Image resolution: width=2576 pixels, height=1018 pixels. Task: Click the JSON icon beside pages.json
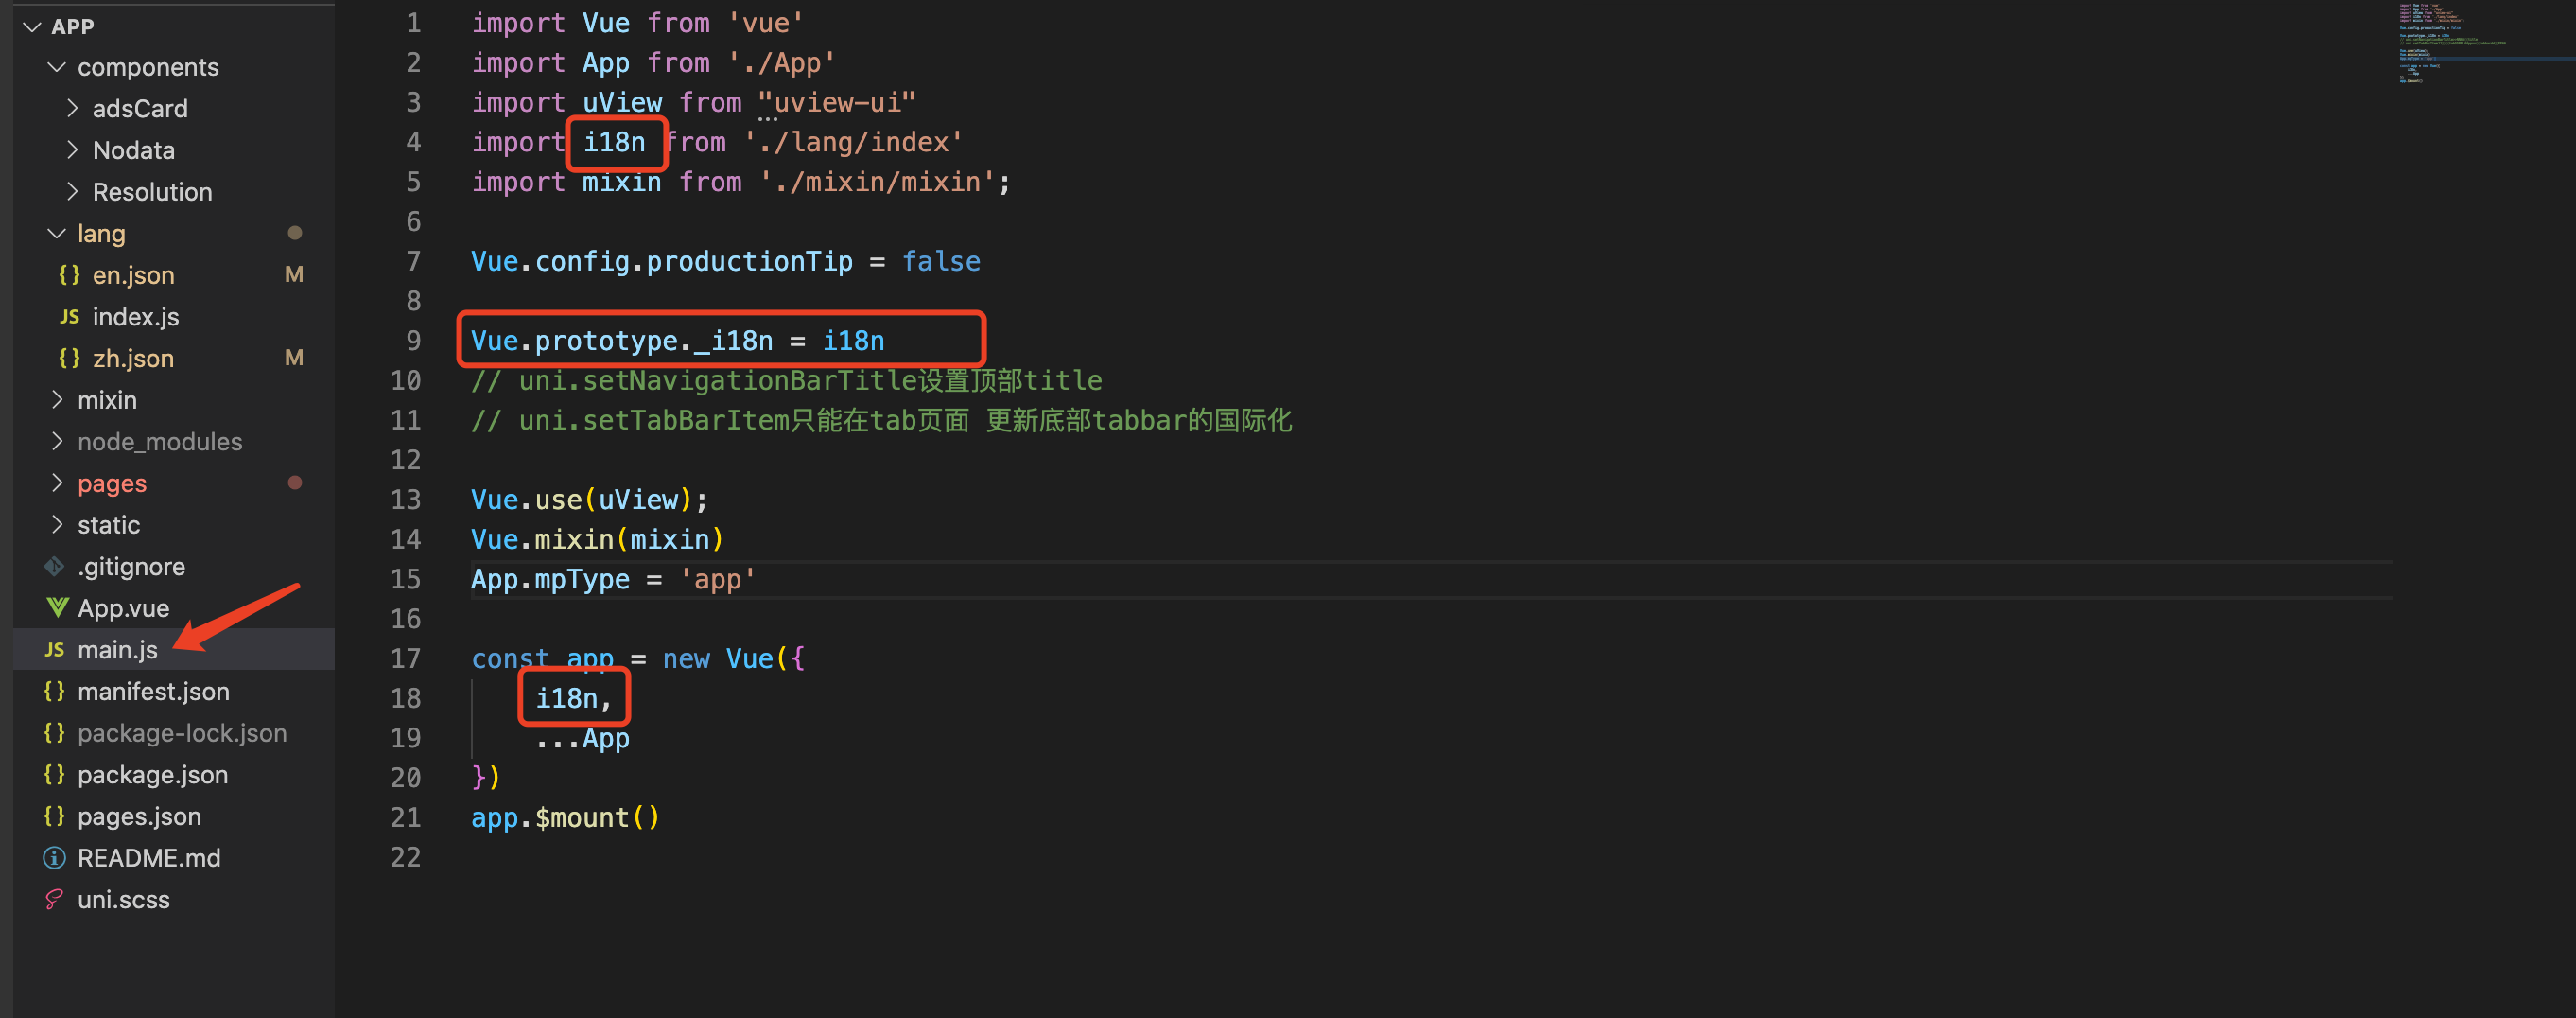pos(55,816)
